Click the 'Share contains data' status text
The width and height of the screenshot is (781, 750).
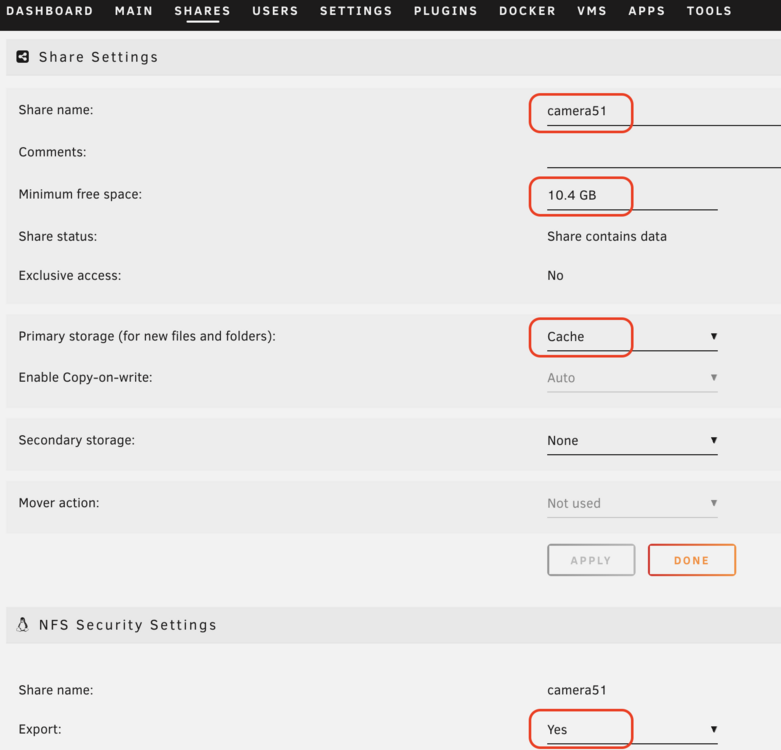pyautogui.click(x=607, y=237)
